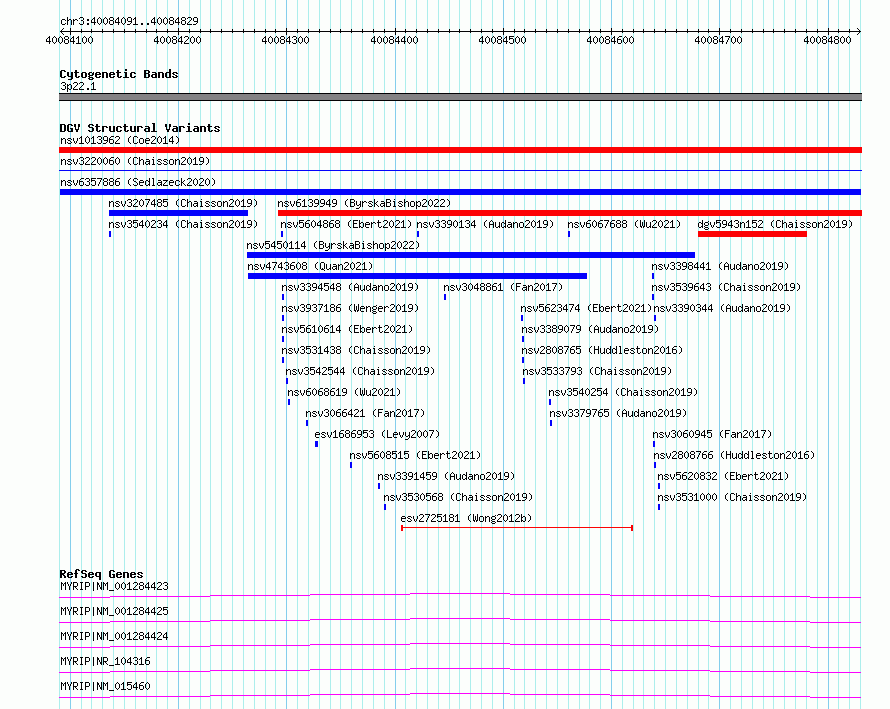Click the 40084700 ruler position label
Screen dimensions: 890x709
point(719,40)
